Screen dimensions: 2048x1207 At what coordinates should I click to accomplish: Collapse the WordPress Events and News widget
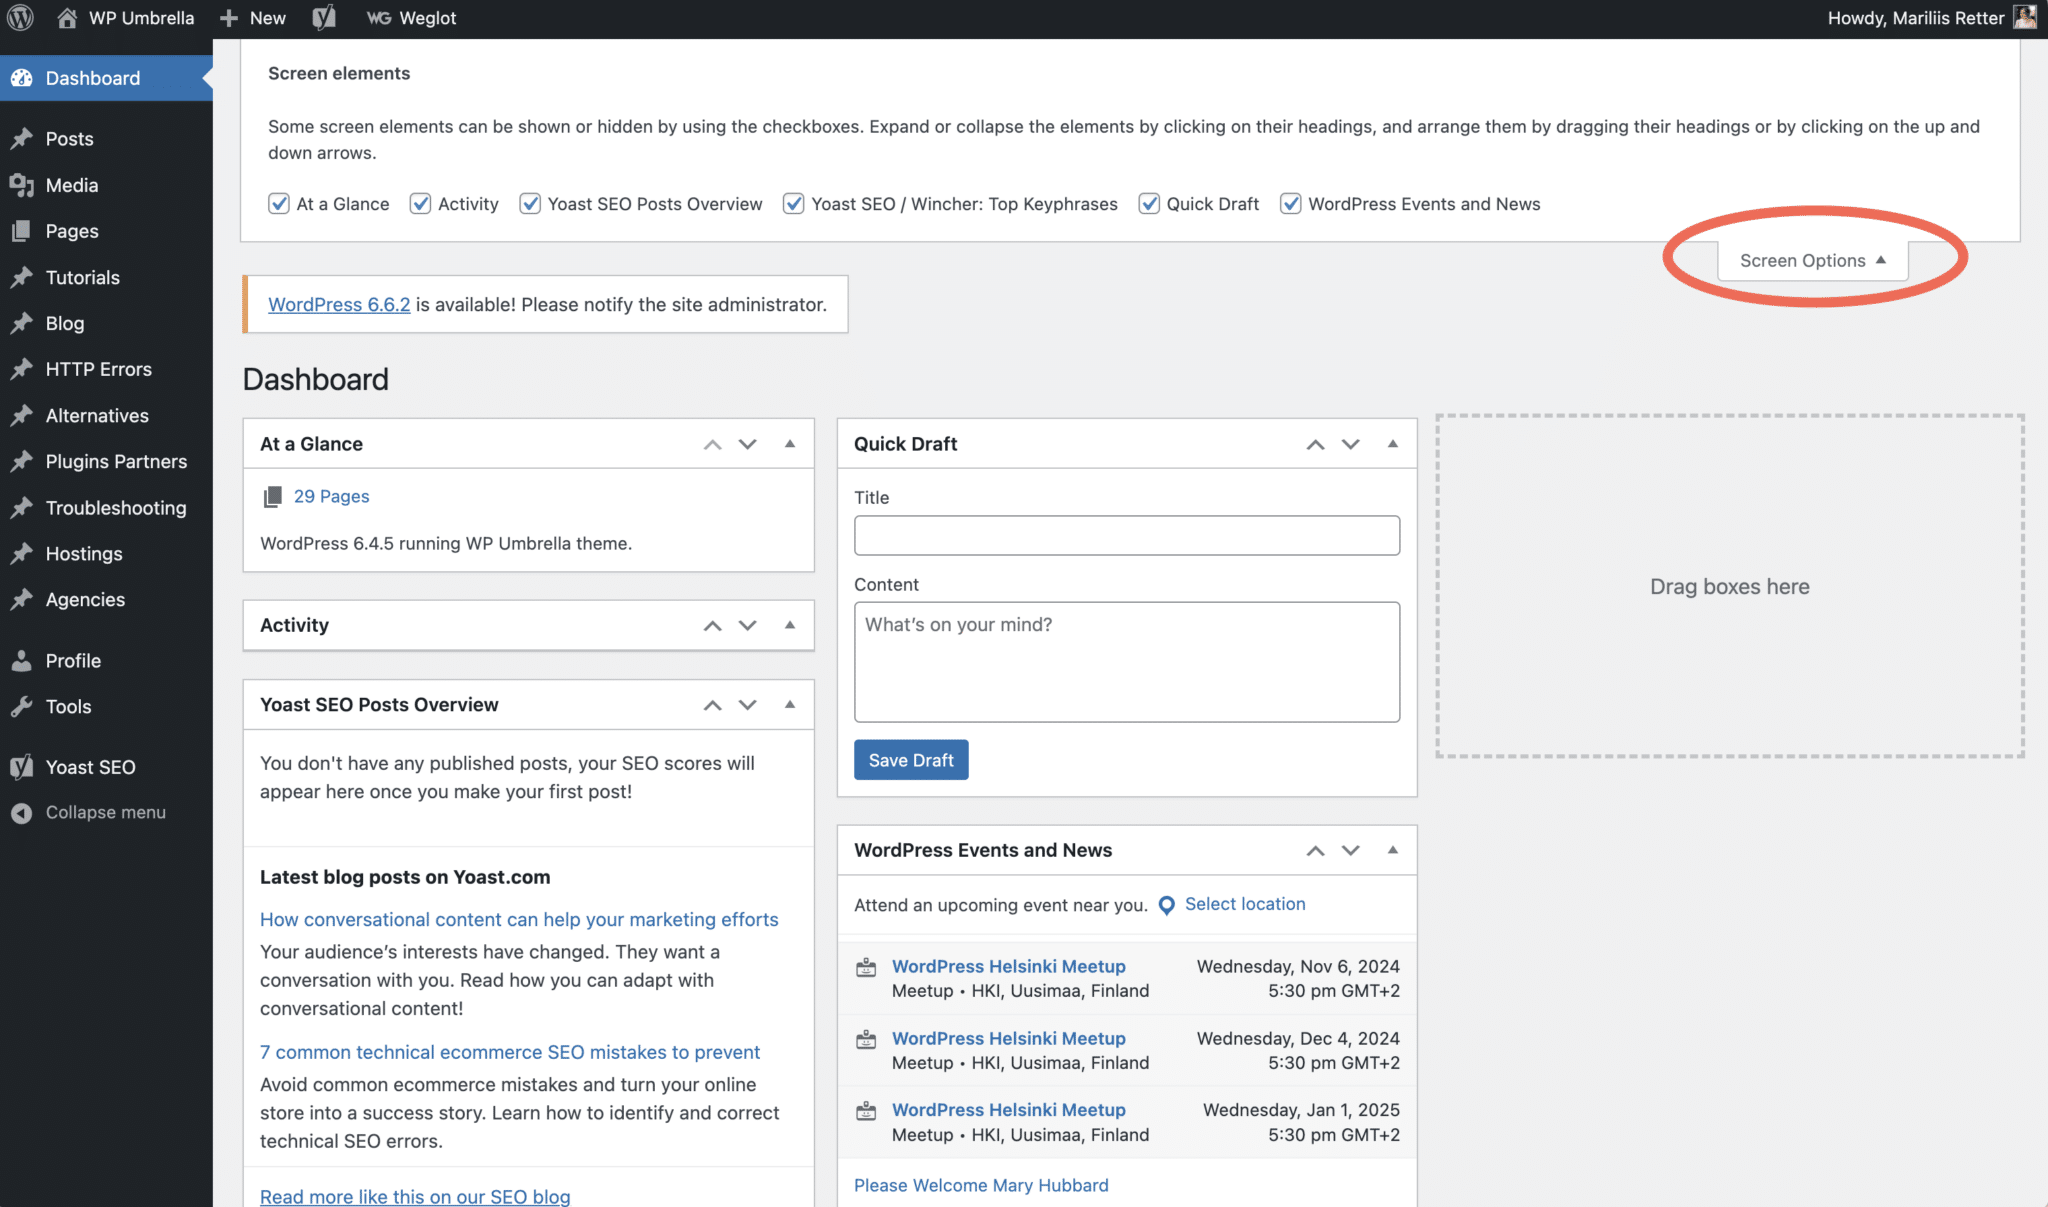[x=1392, y=850]
